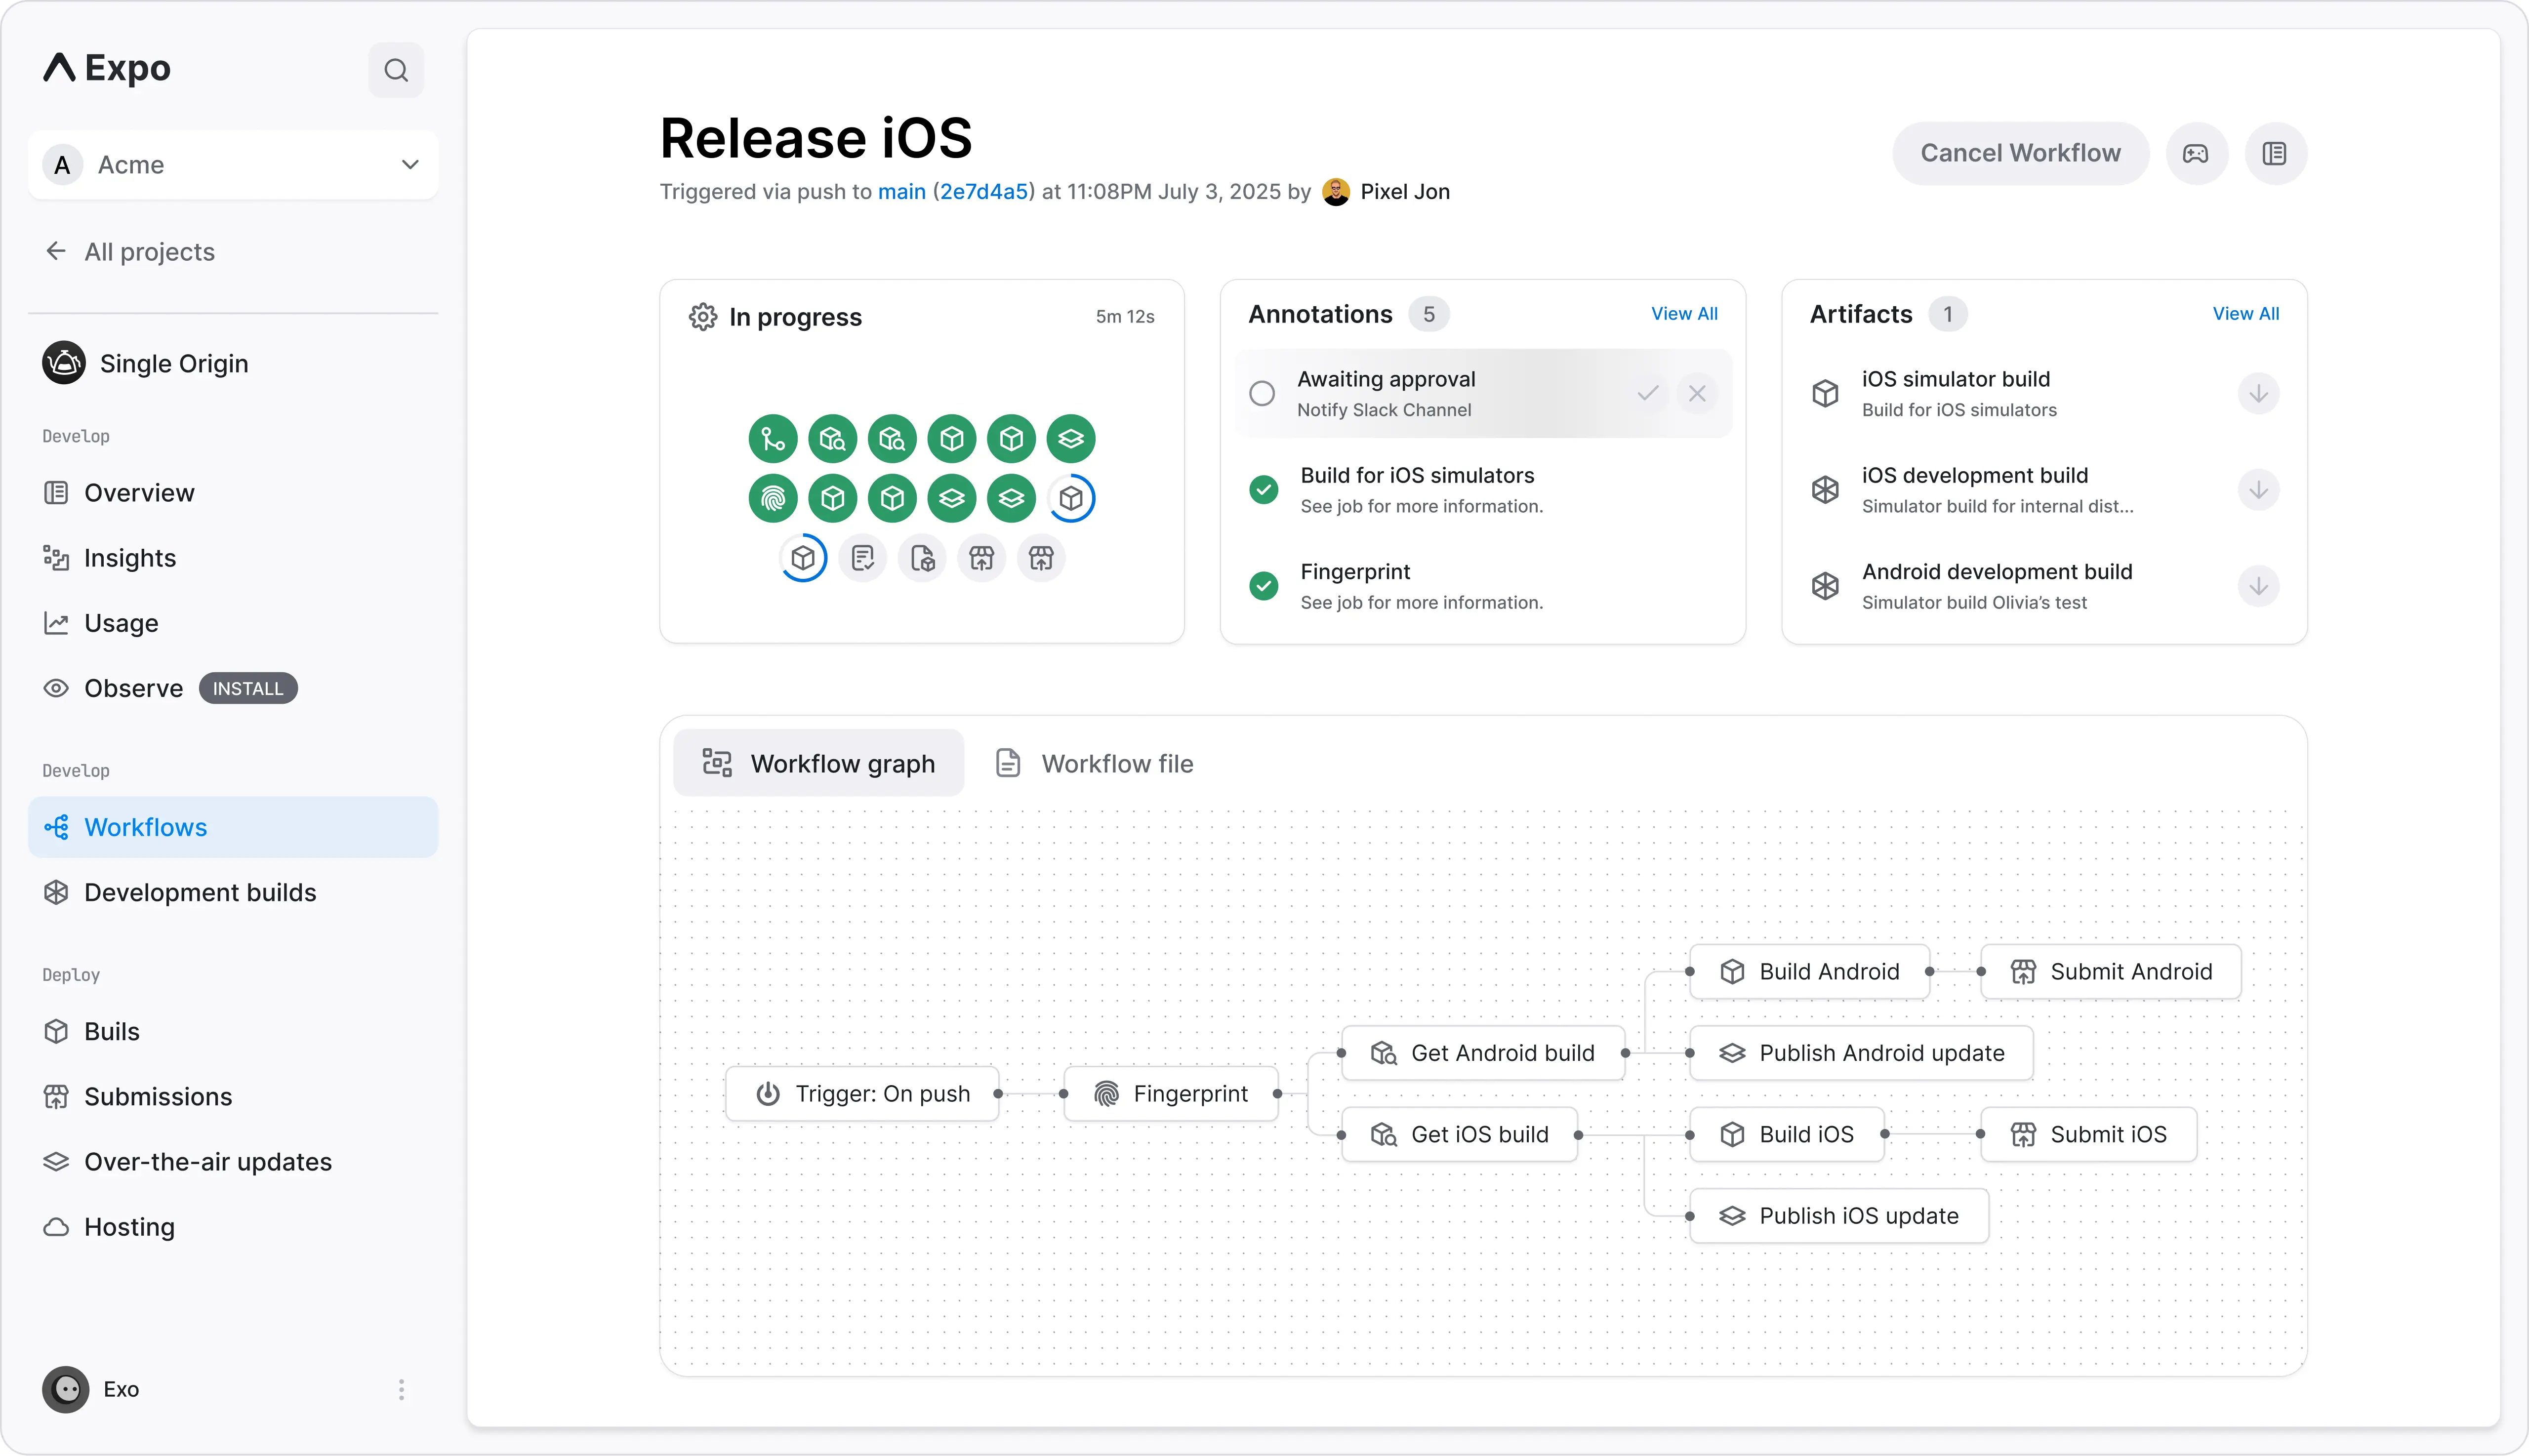The image size is (2529, 1456).
Task: Reject the awaiting approval with X
Action: 1697,394
